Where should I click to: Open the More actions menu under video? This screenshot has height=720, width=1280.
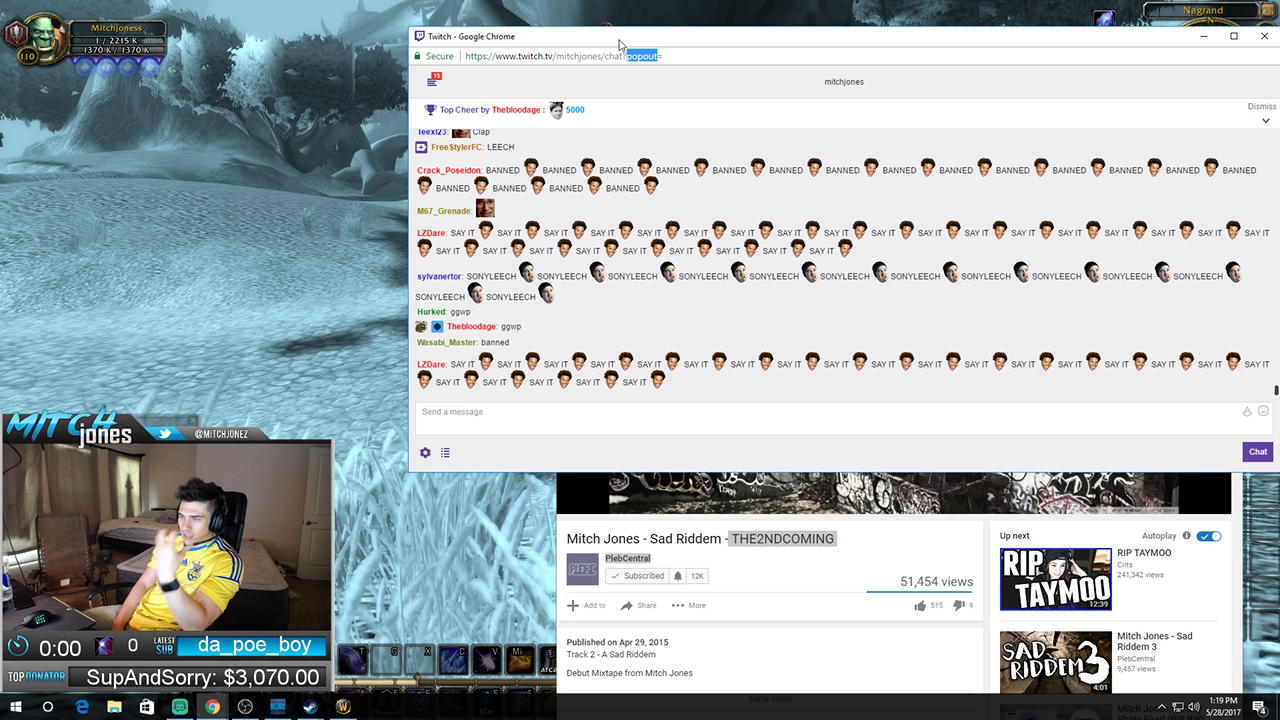[x=689, y=605]
